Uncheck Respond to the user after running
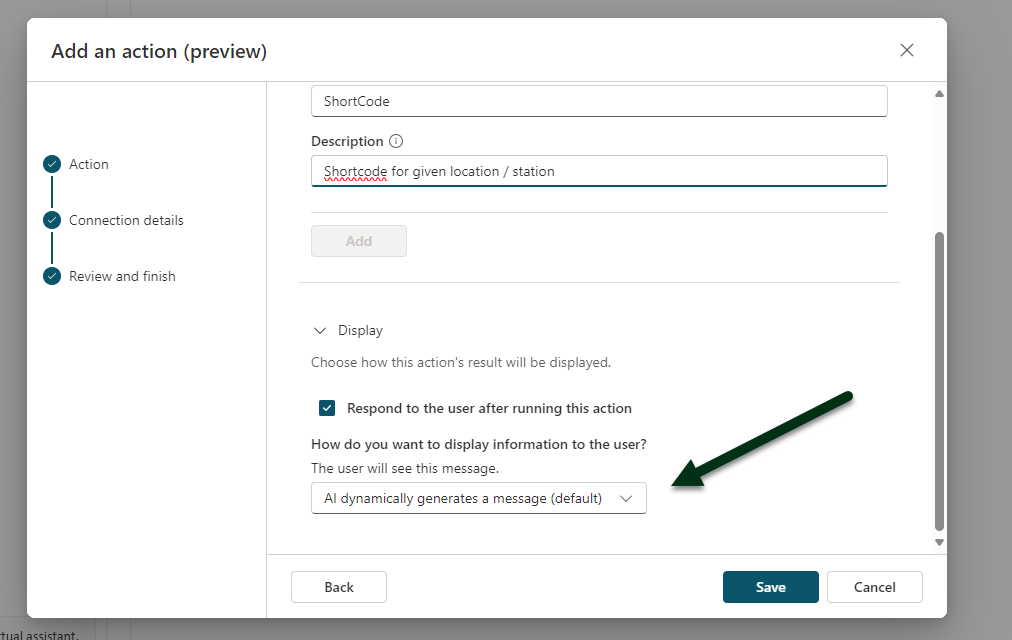Screen dimensions: 1012x640 coord(327,408)
